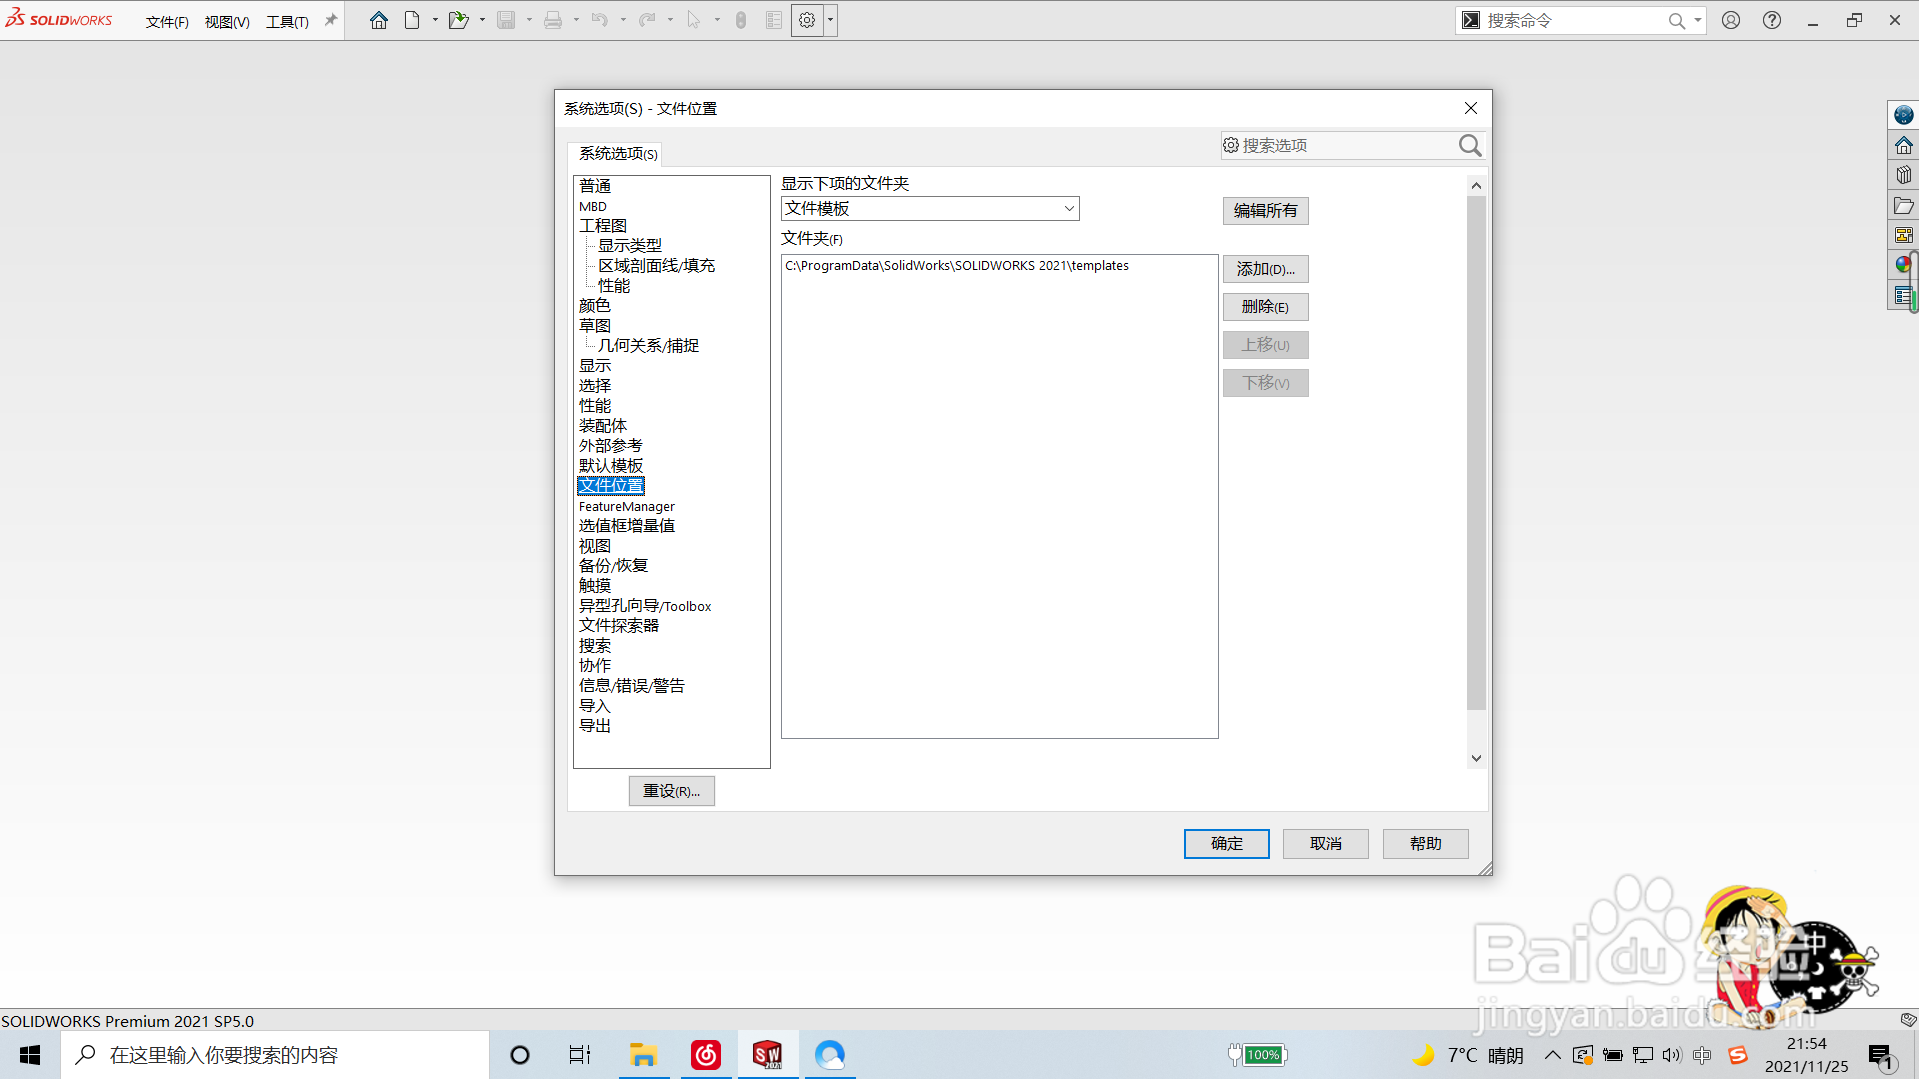
Task: Expand dropdown beside Print icon
Action: (x=576, y=20)
